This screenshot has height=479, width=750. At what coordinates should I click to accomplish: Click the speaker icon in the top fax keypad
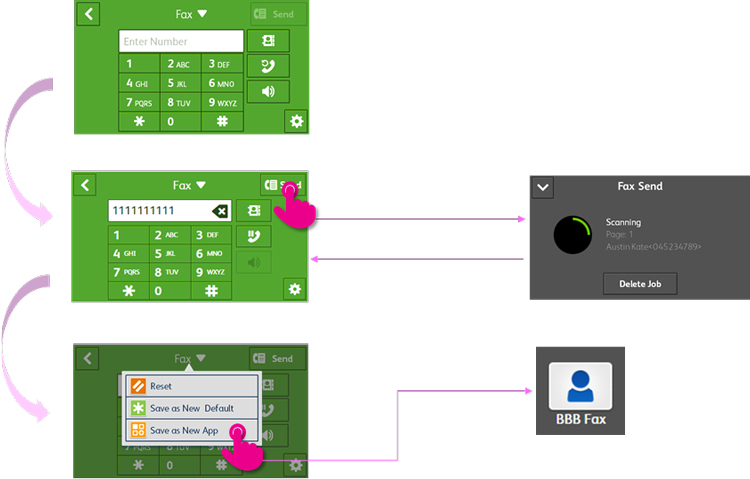click(268, 92)
